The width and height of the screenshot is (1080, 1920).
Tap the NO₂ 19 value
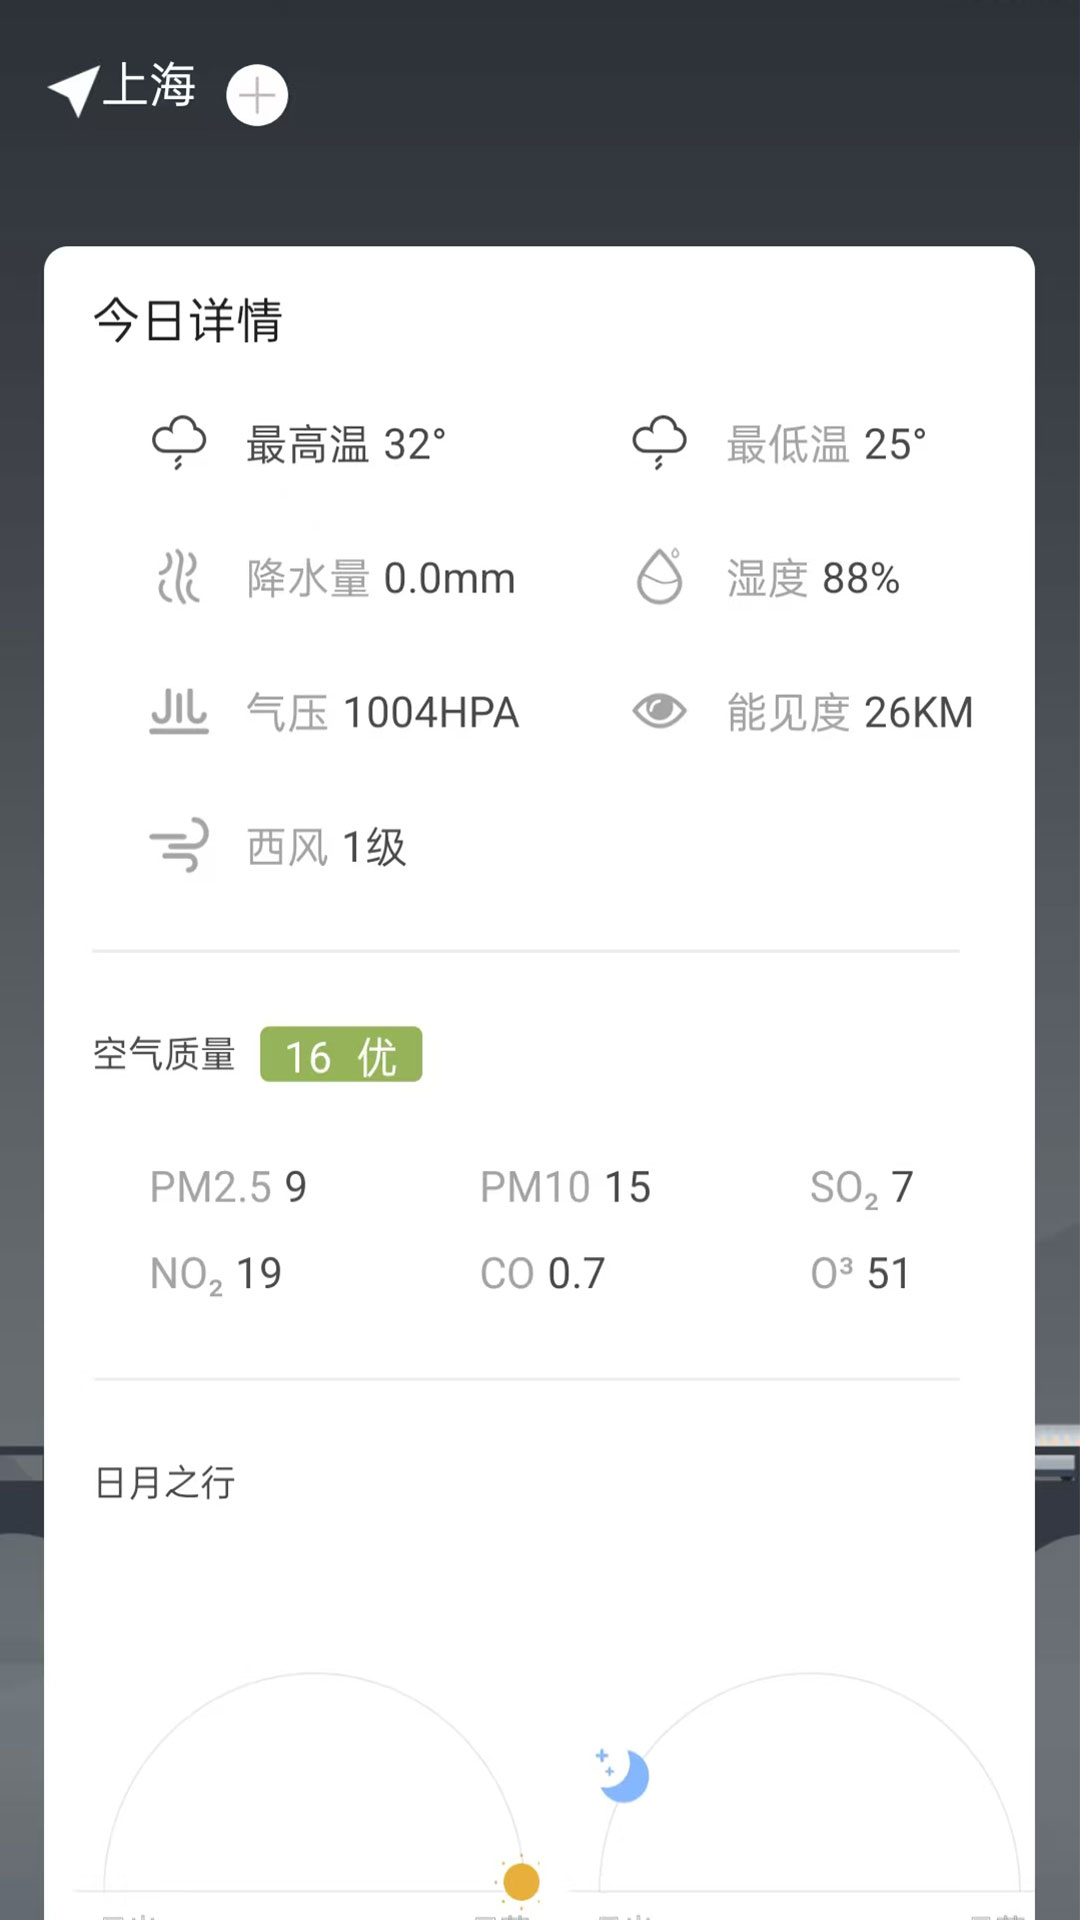(216, 1275)
